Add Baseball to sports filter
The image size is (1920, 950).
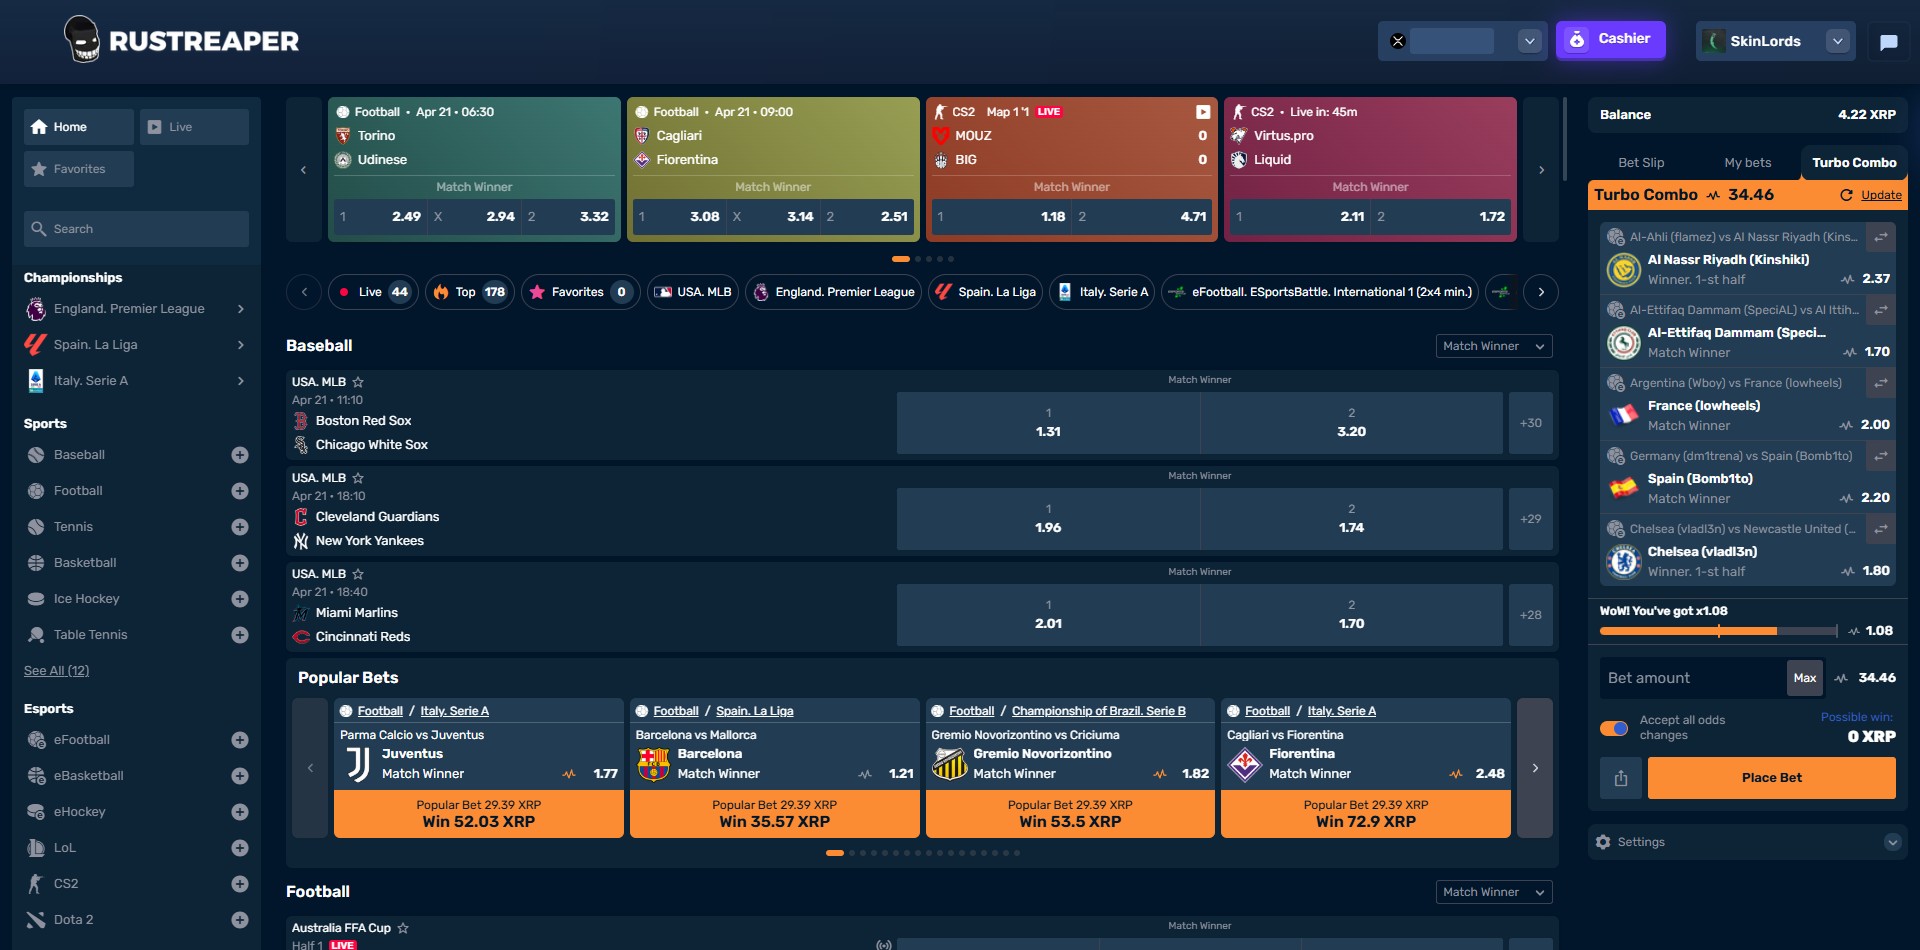240,455
